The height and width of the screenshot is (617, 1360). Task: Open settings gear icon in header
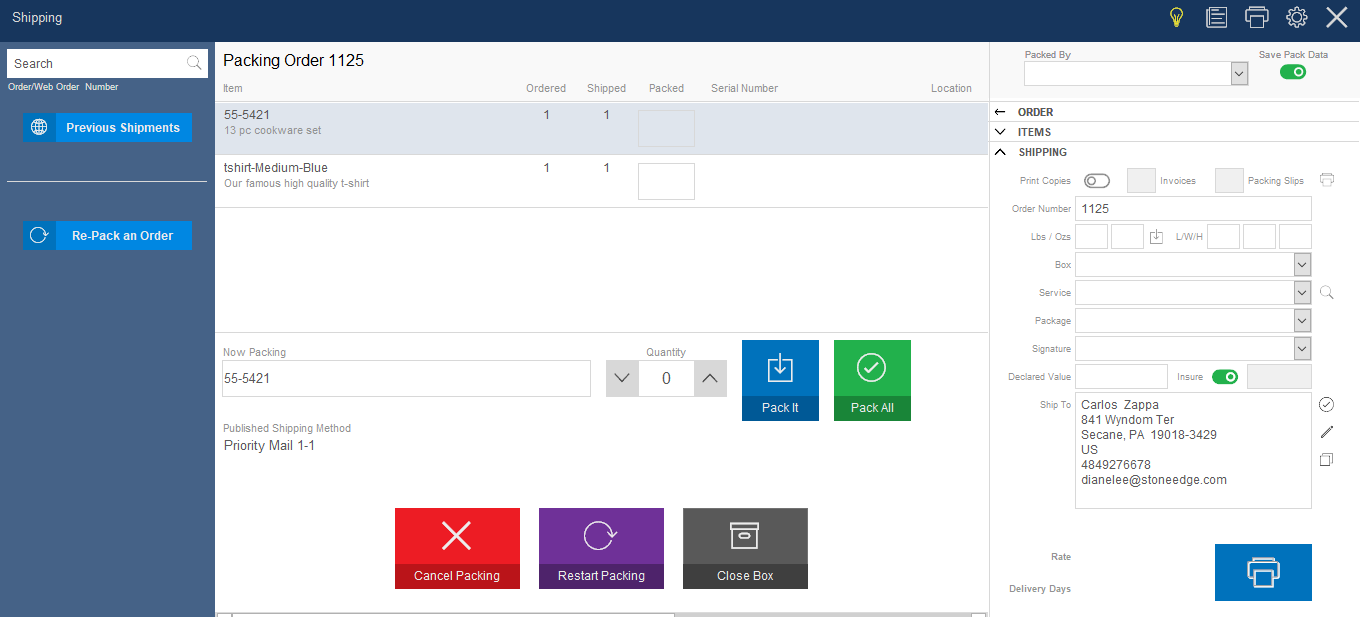coord(1297,17)
